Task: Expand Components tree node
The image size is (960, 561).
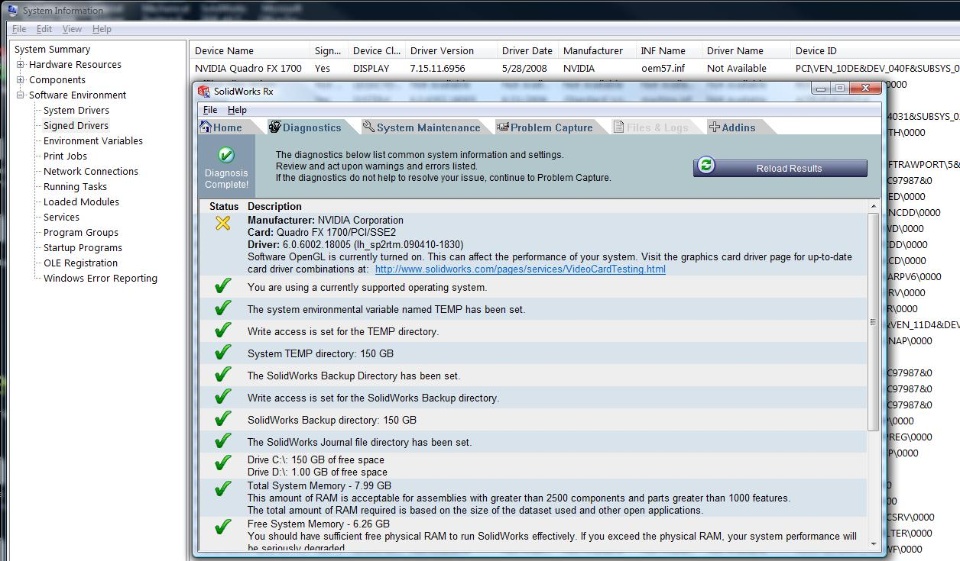Action: point(20,80)
